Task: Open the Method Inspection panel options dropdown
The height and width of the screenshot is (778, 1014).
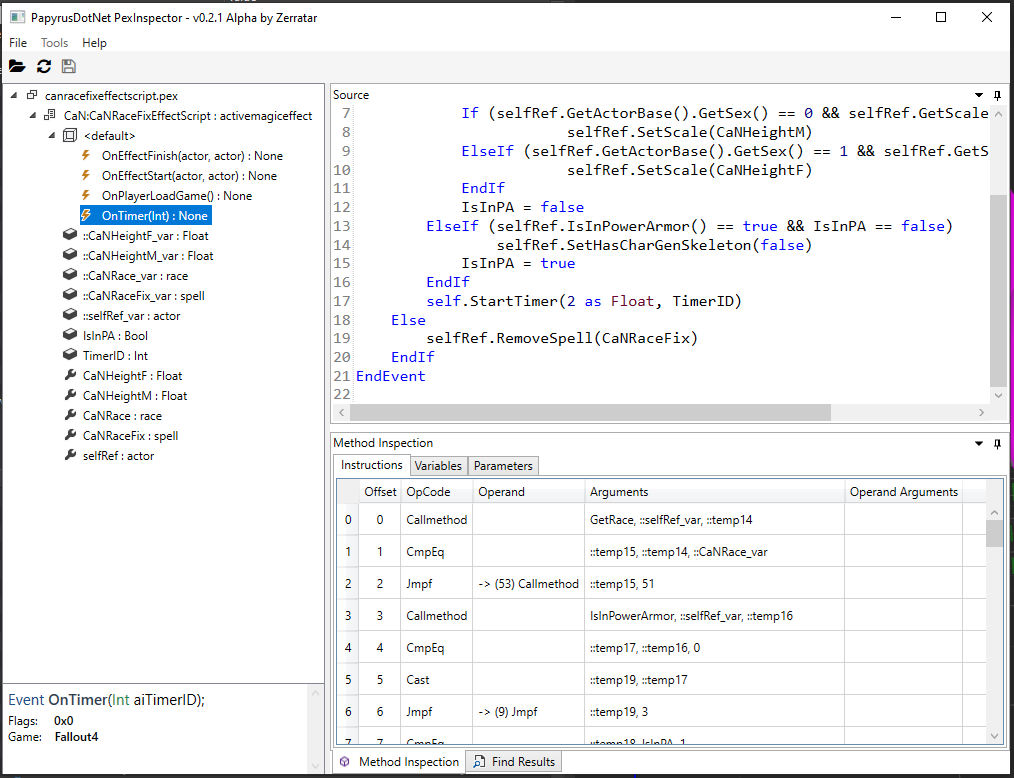Action: 979,444
